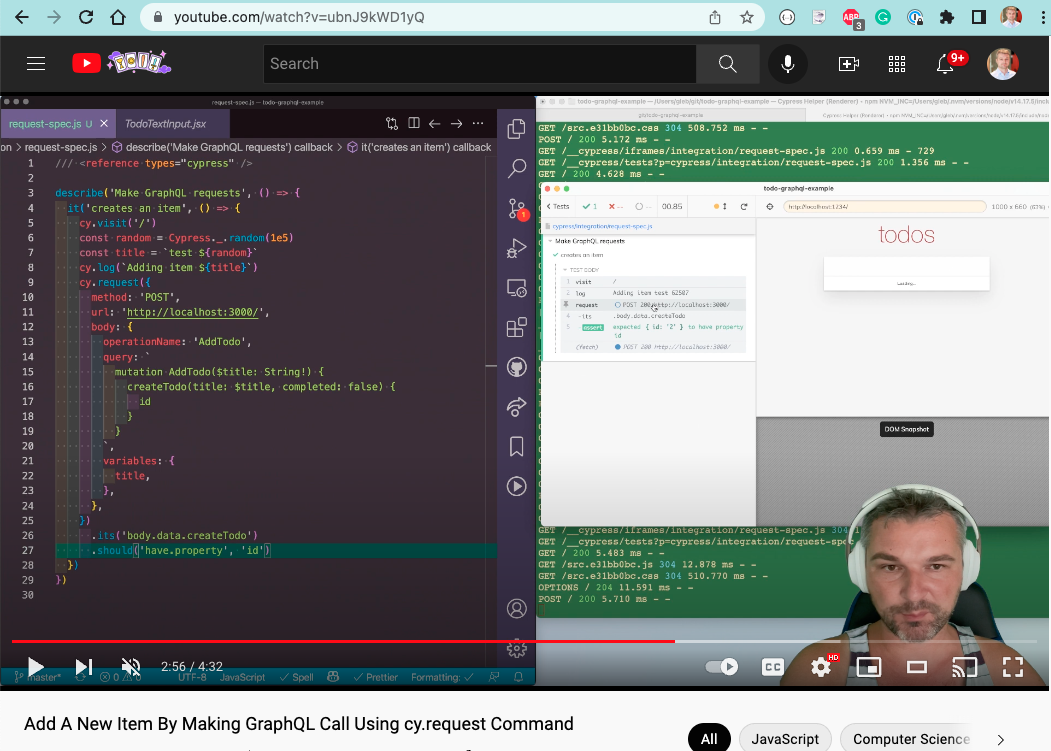The image size is (1051, 751).
Task: Seek on the red video progress bar
Action: tap(526, 642)
